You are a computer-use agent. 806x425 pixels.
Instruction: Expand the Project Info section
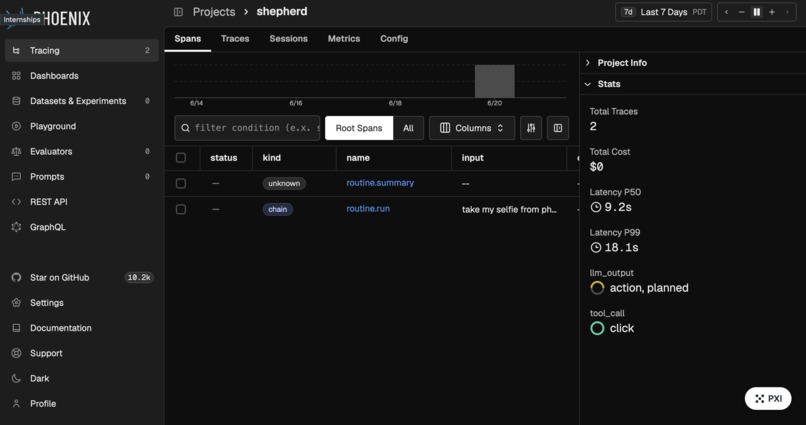pos(692,63)
